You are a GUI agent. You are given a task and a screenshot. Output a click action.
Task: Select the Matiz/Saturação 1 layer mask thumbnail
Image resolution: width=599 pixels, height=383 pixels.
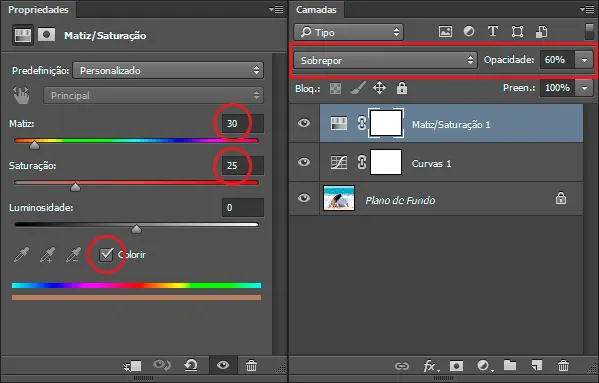[386, 123]
